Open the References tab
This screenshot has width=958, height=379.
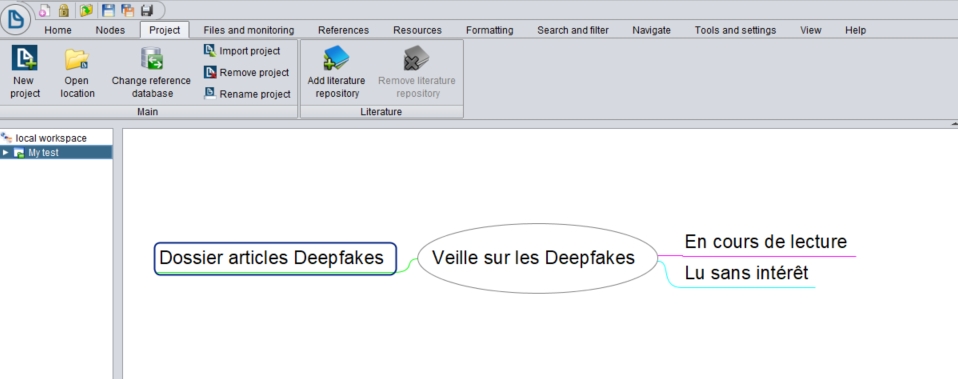[343, 30]
